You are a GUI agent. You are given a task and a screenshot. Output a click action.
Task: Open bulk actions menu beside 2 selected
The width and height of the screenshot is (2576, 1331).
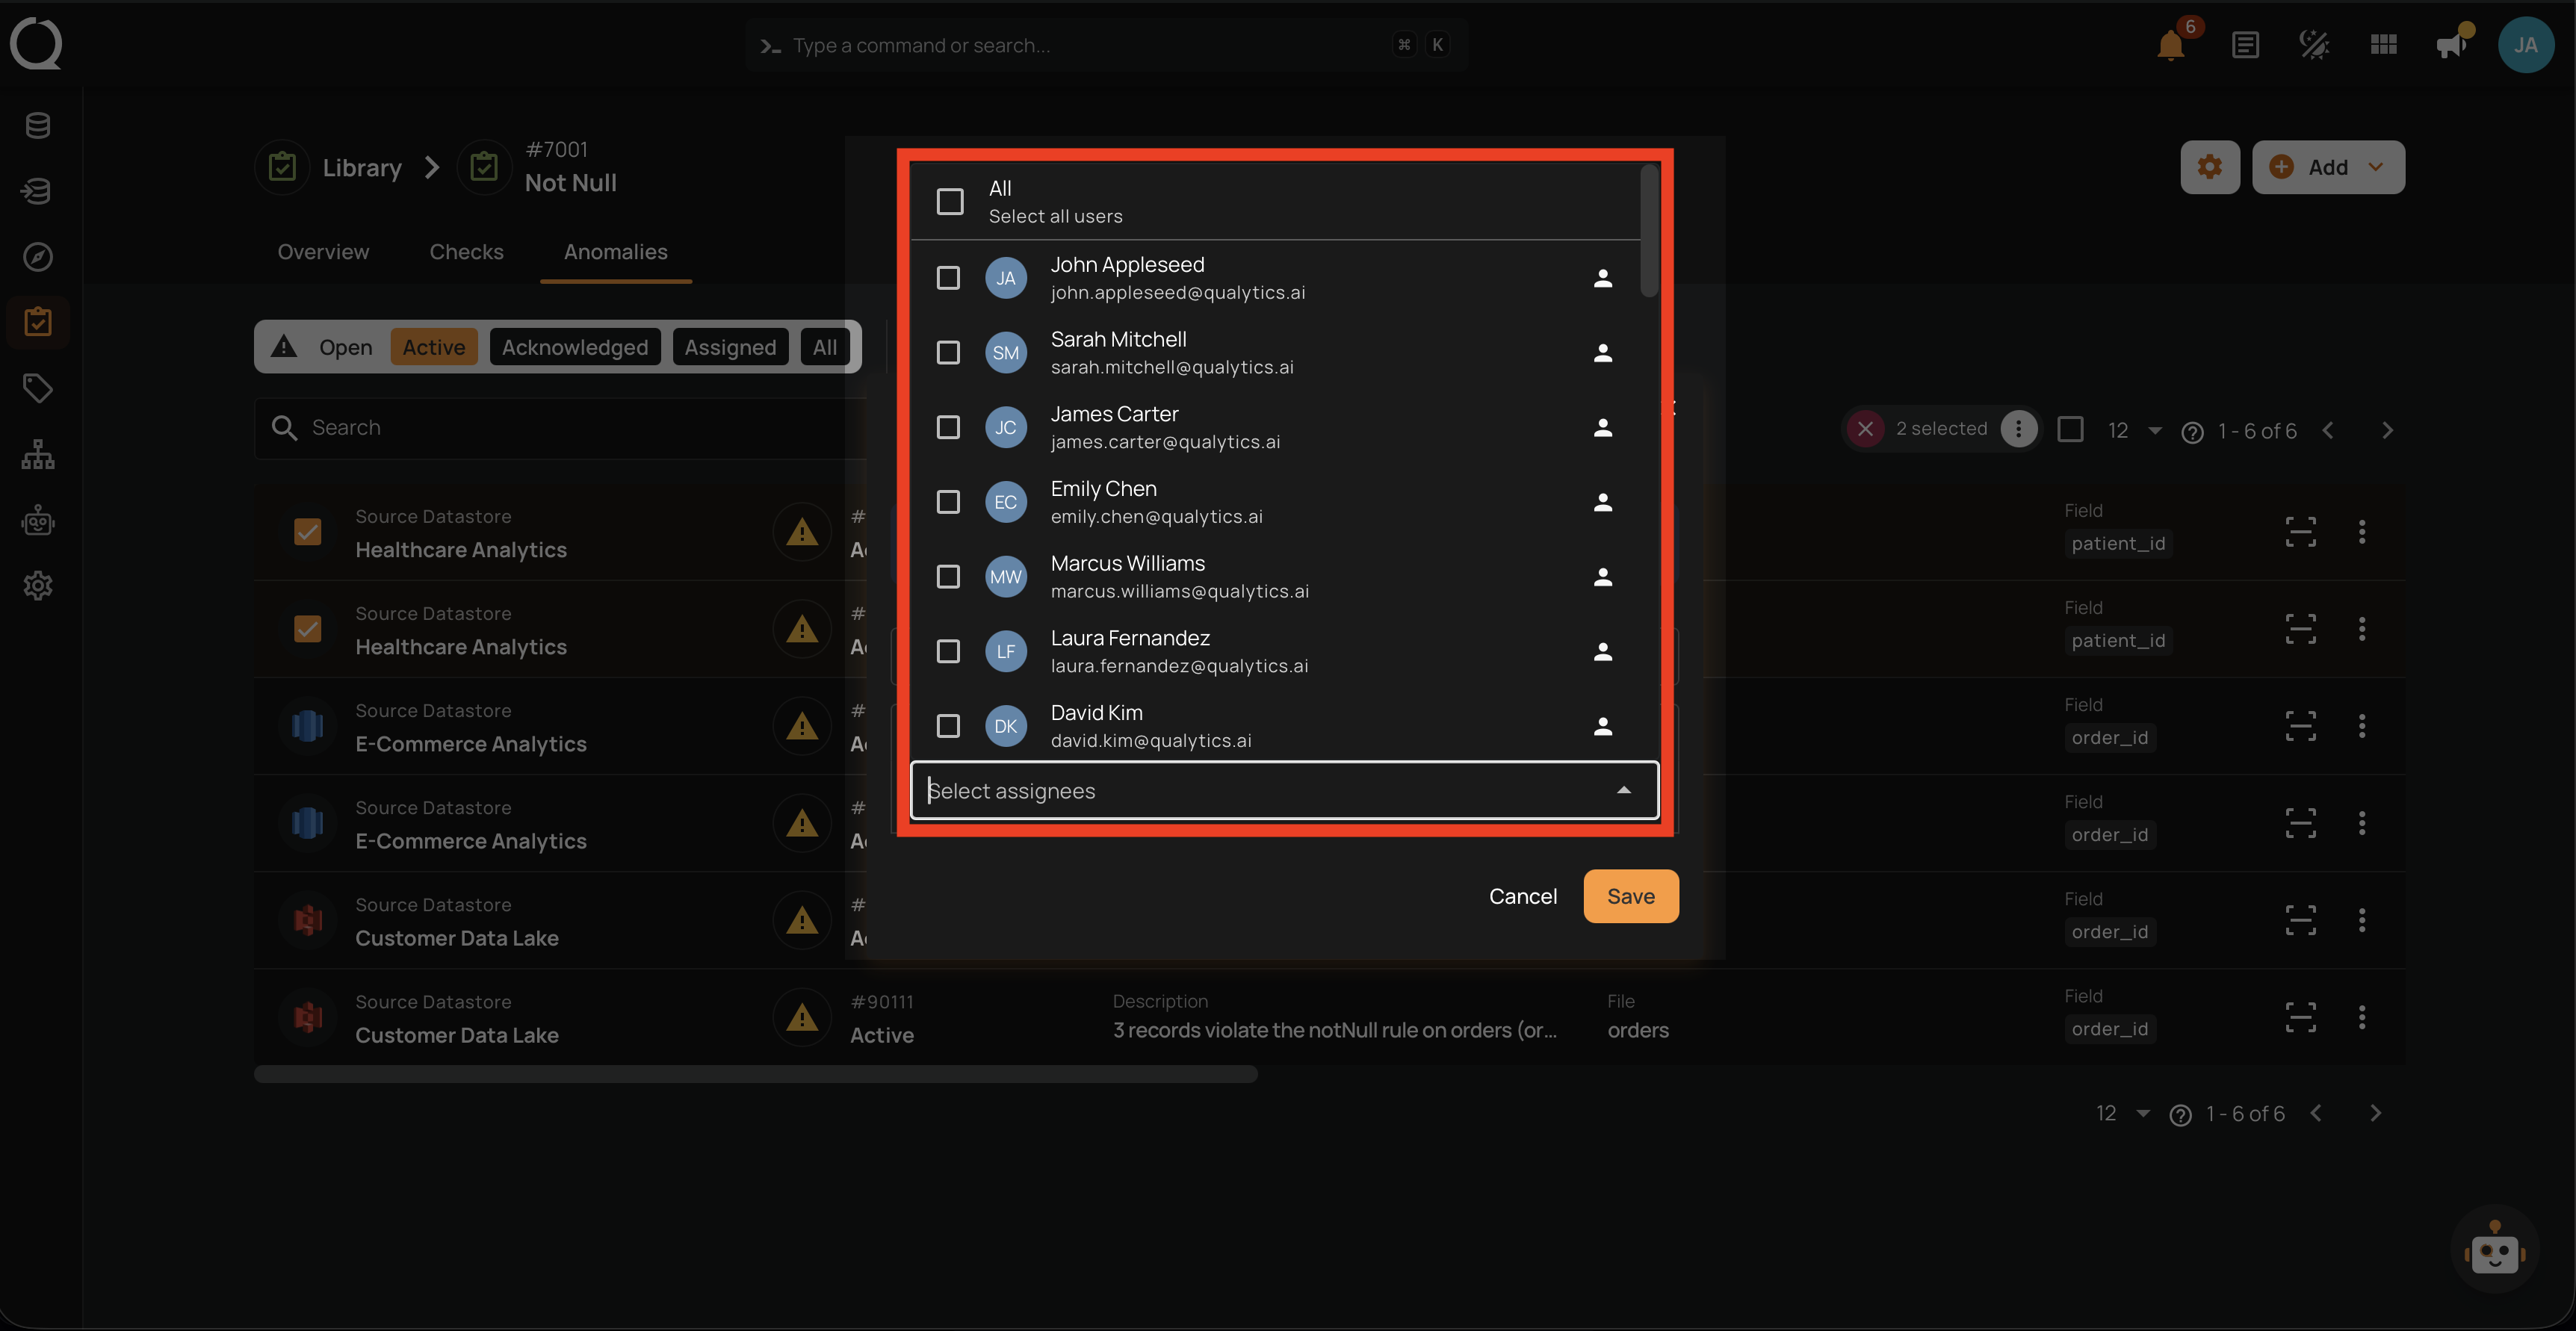point(2019,429)
